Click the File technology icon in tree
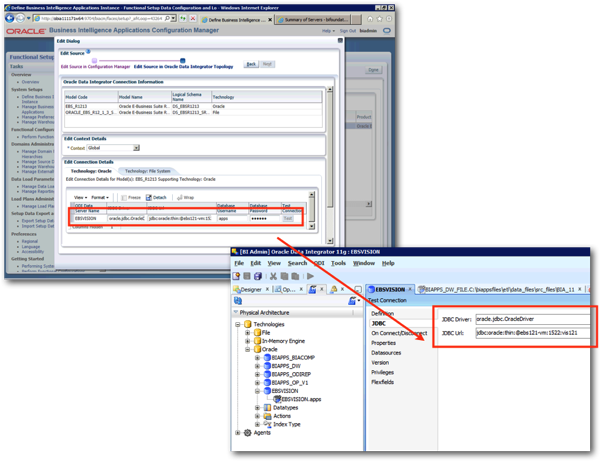Image resolution: width=600 pixels, height=461 pixels. (x=258, y=332)
